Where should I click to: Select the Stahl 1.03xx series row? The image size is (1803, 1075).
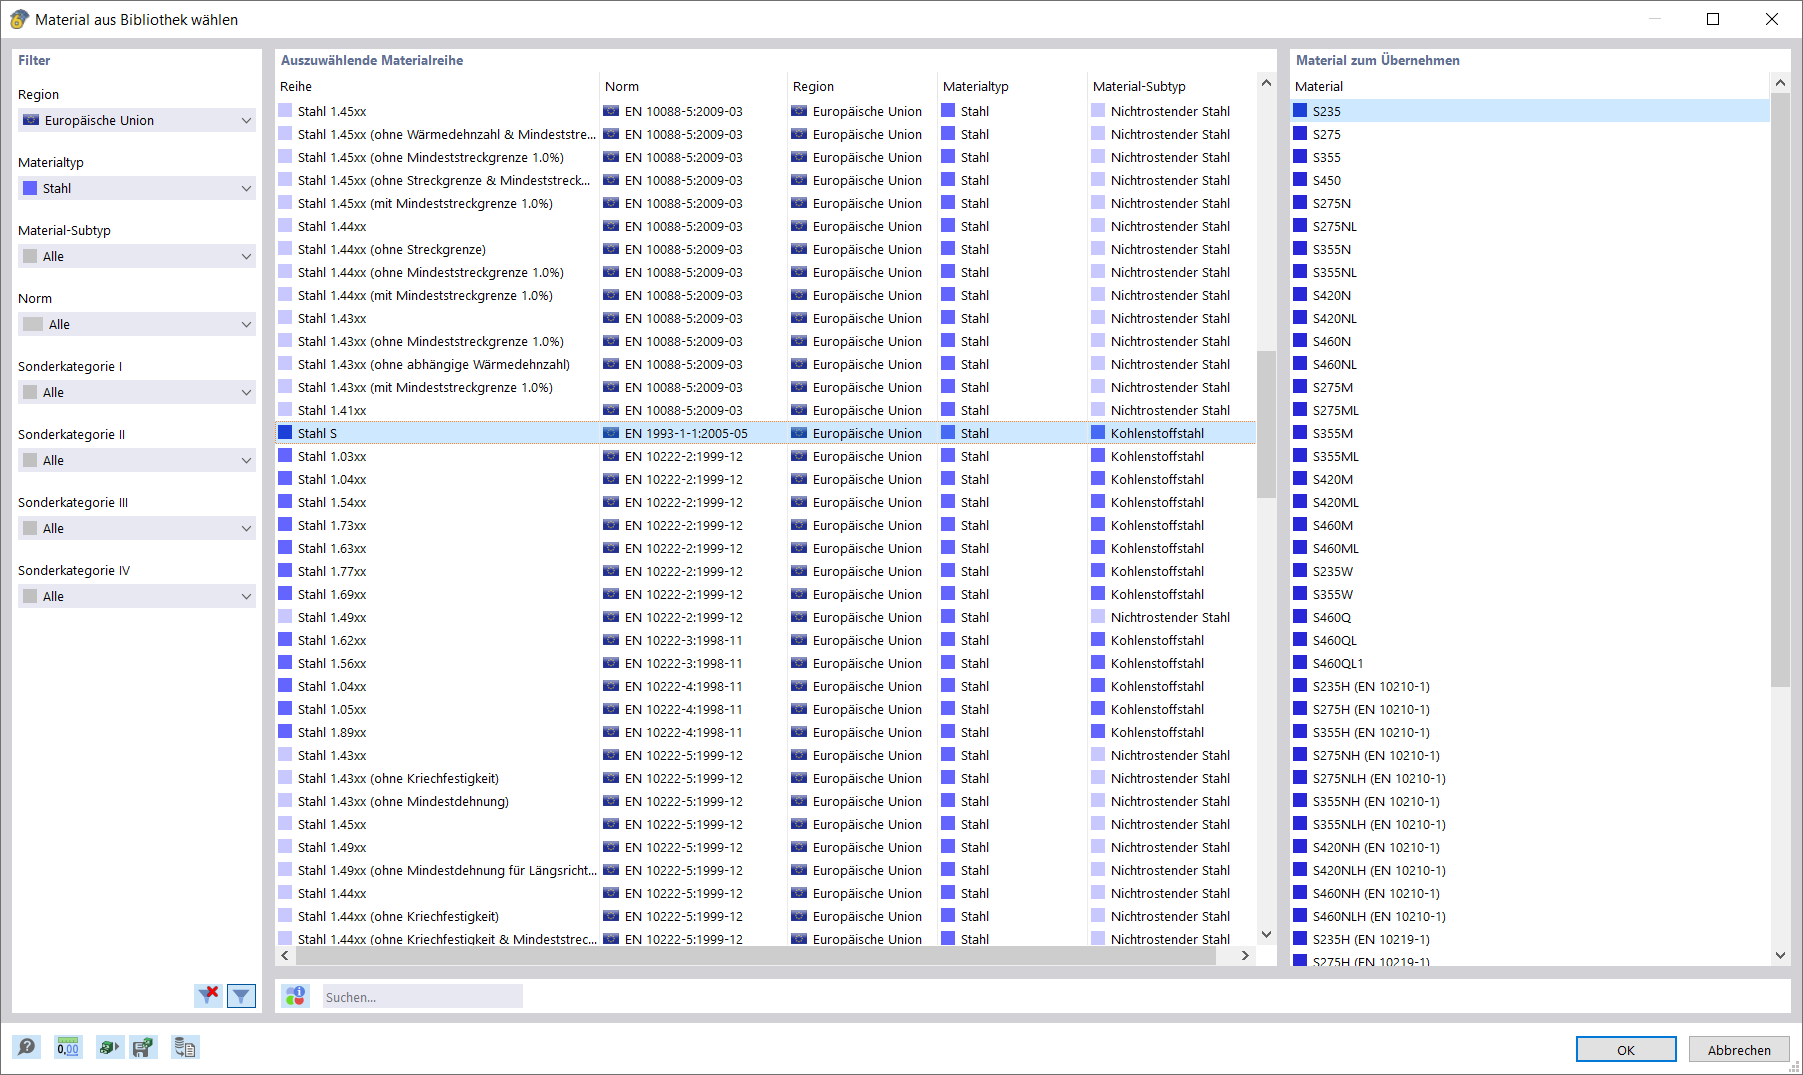click(765, 456)
